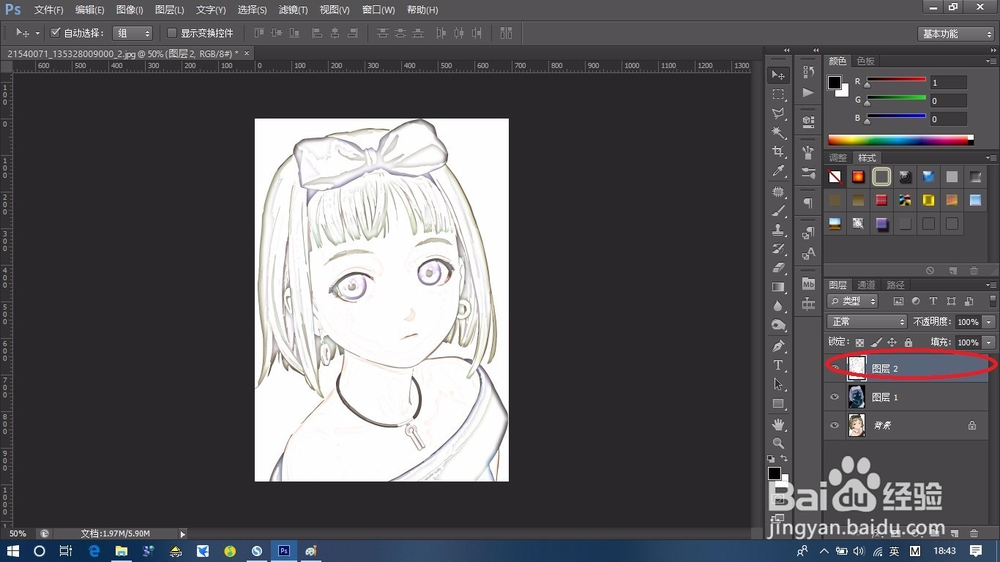1000x562 pixels.
Task: Toggle lock image pixels brush icon
Action: click(876, 343)
